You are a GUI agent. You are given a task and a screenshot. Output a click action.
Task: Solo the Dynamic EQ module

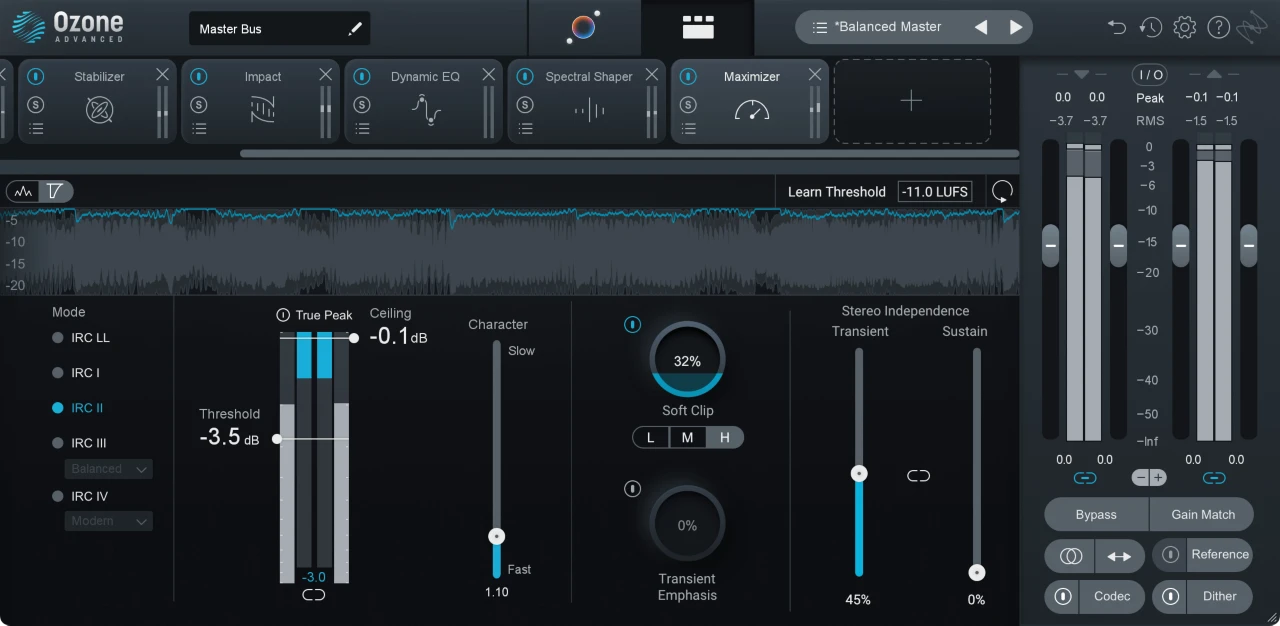(x=362, y=105)
